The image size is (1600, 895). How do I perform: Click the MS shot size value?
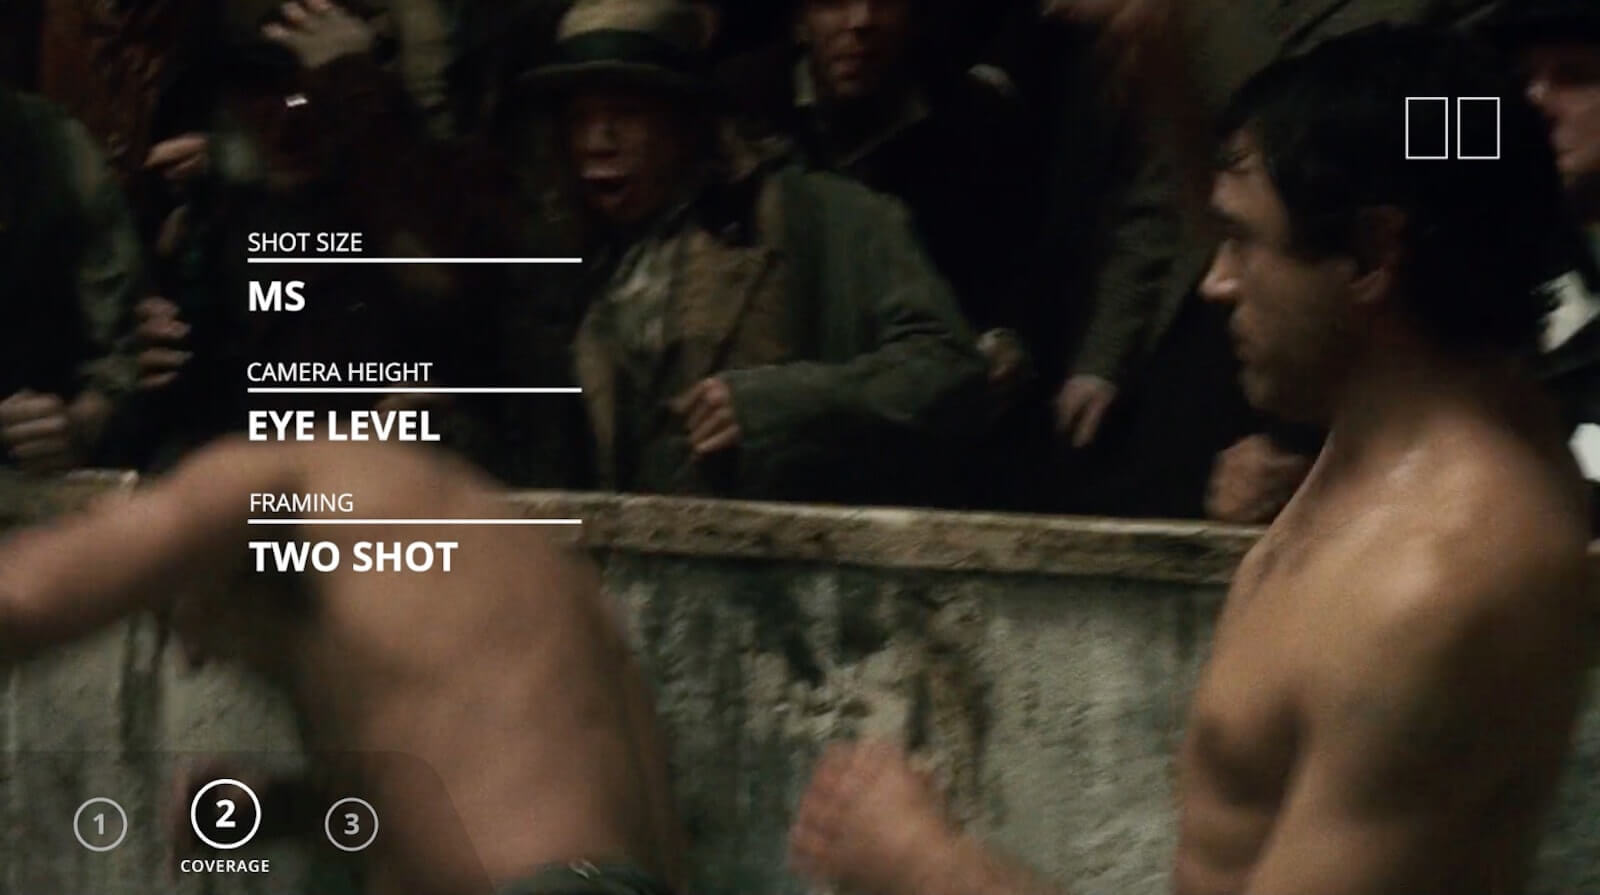(276, 297)
